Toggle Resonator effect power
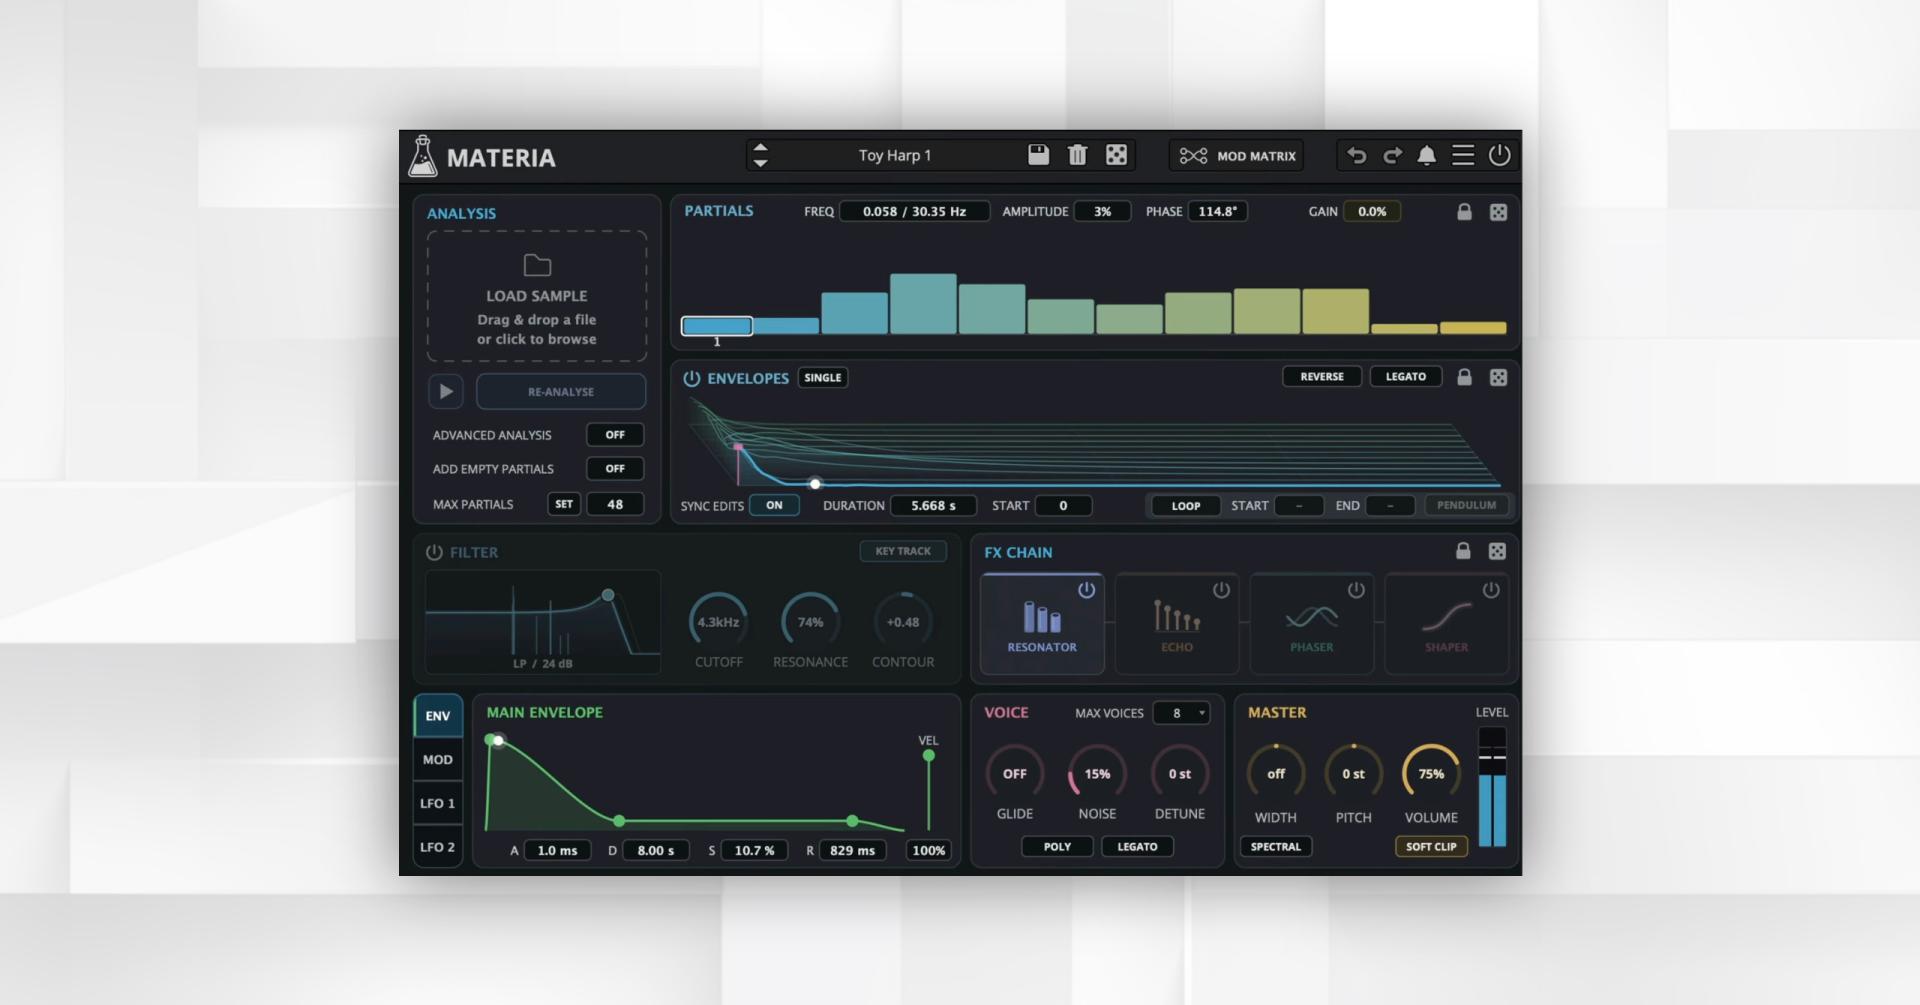The image size is (1920, 1005). [1086, 590]
